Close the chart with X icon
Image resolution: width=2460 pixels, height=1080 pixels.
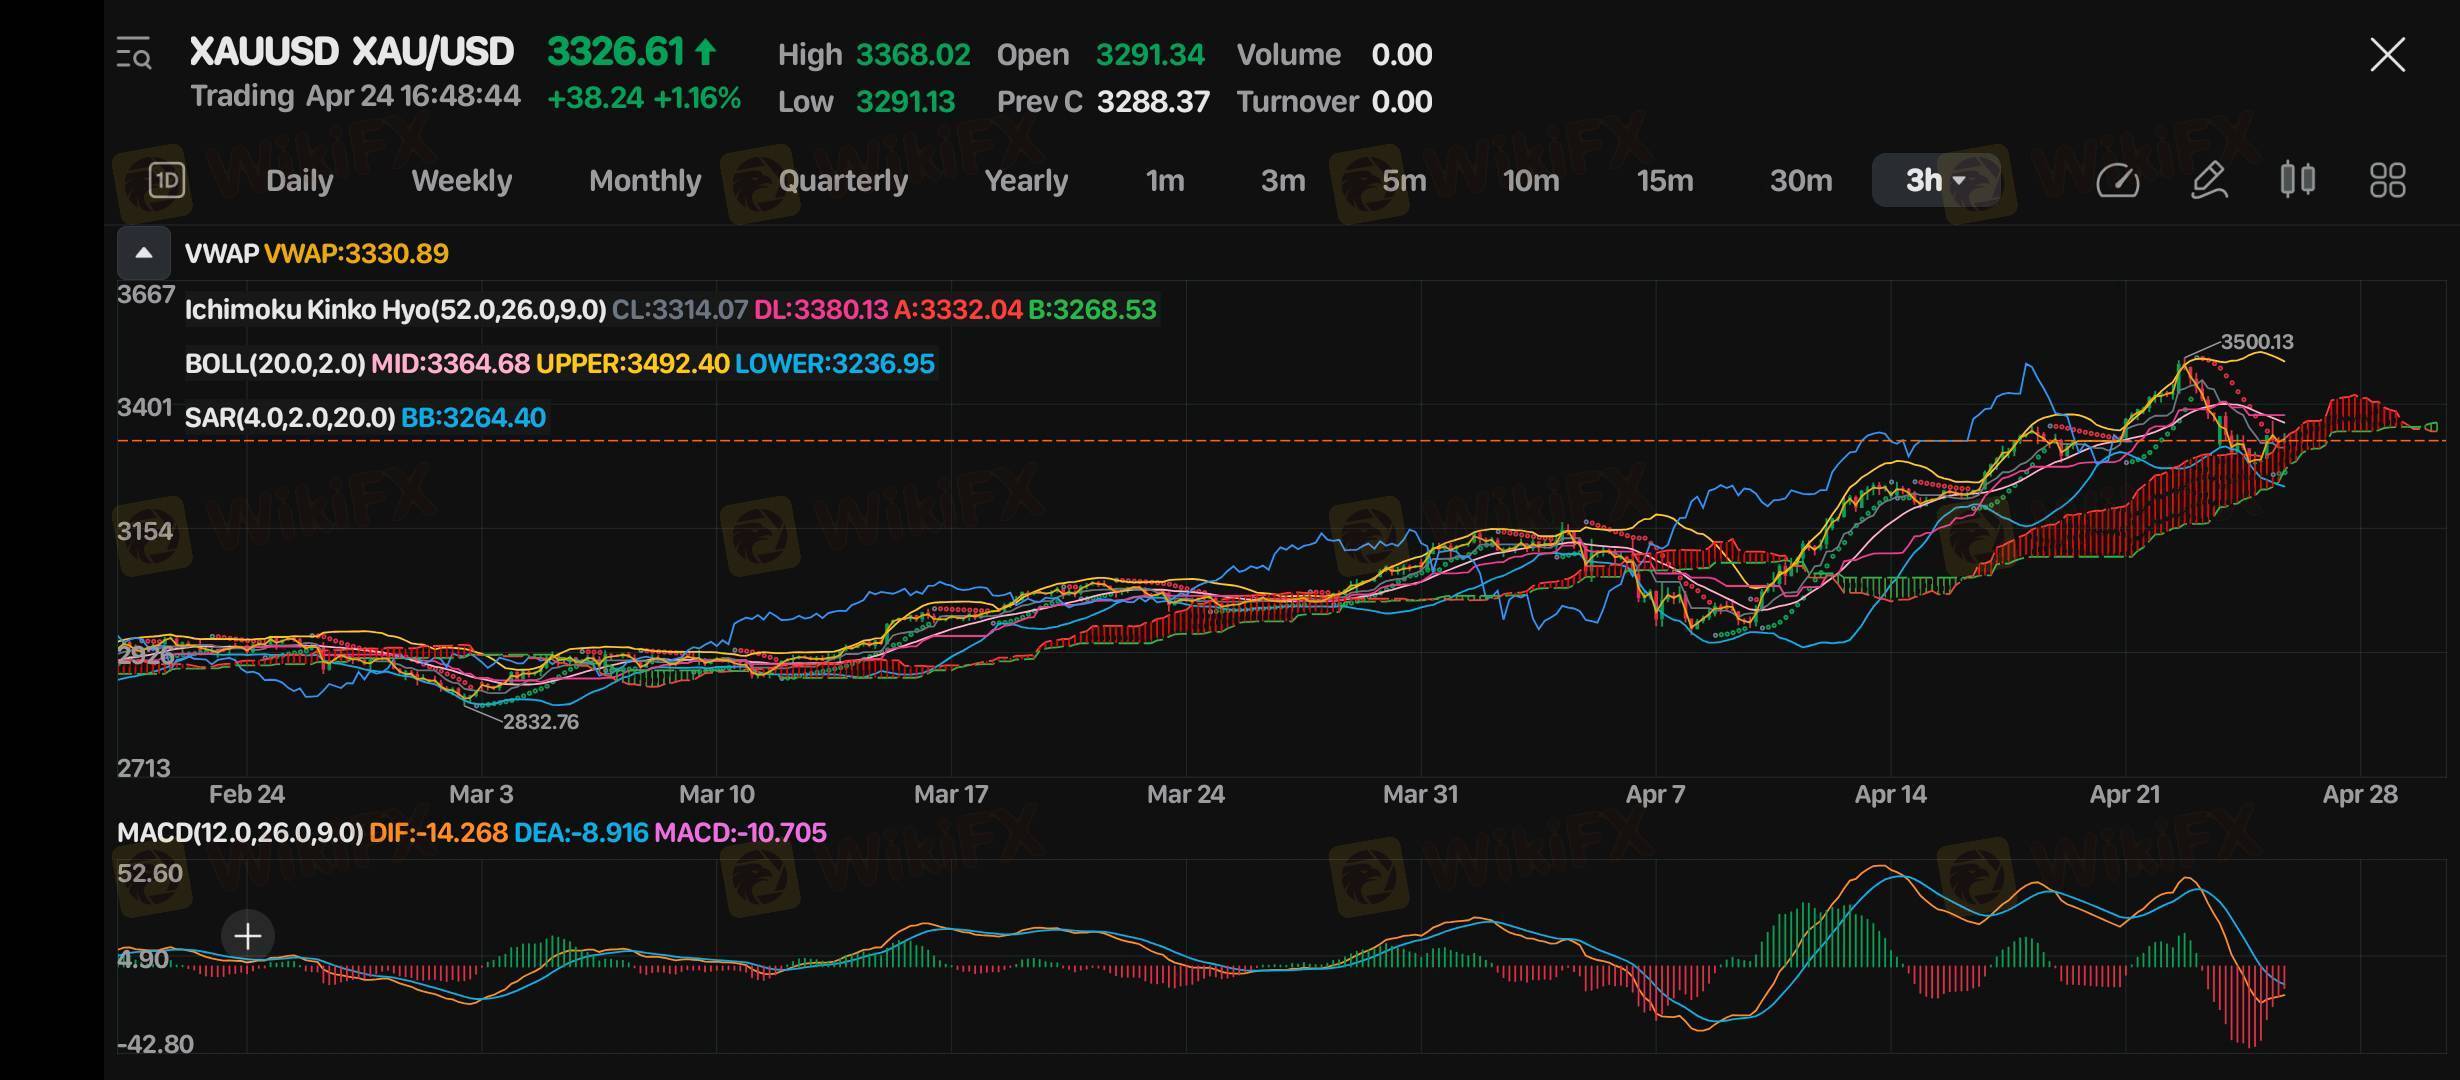pyautogui.click(x=2387, y=54)
